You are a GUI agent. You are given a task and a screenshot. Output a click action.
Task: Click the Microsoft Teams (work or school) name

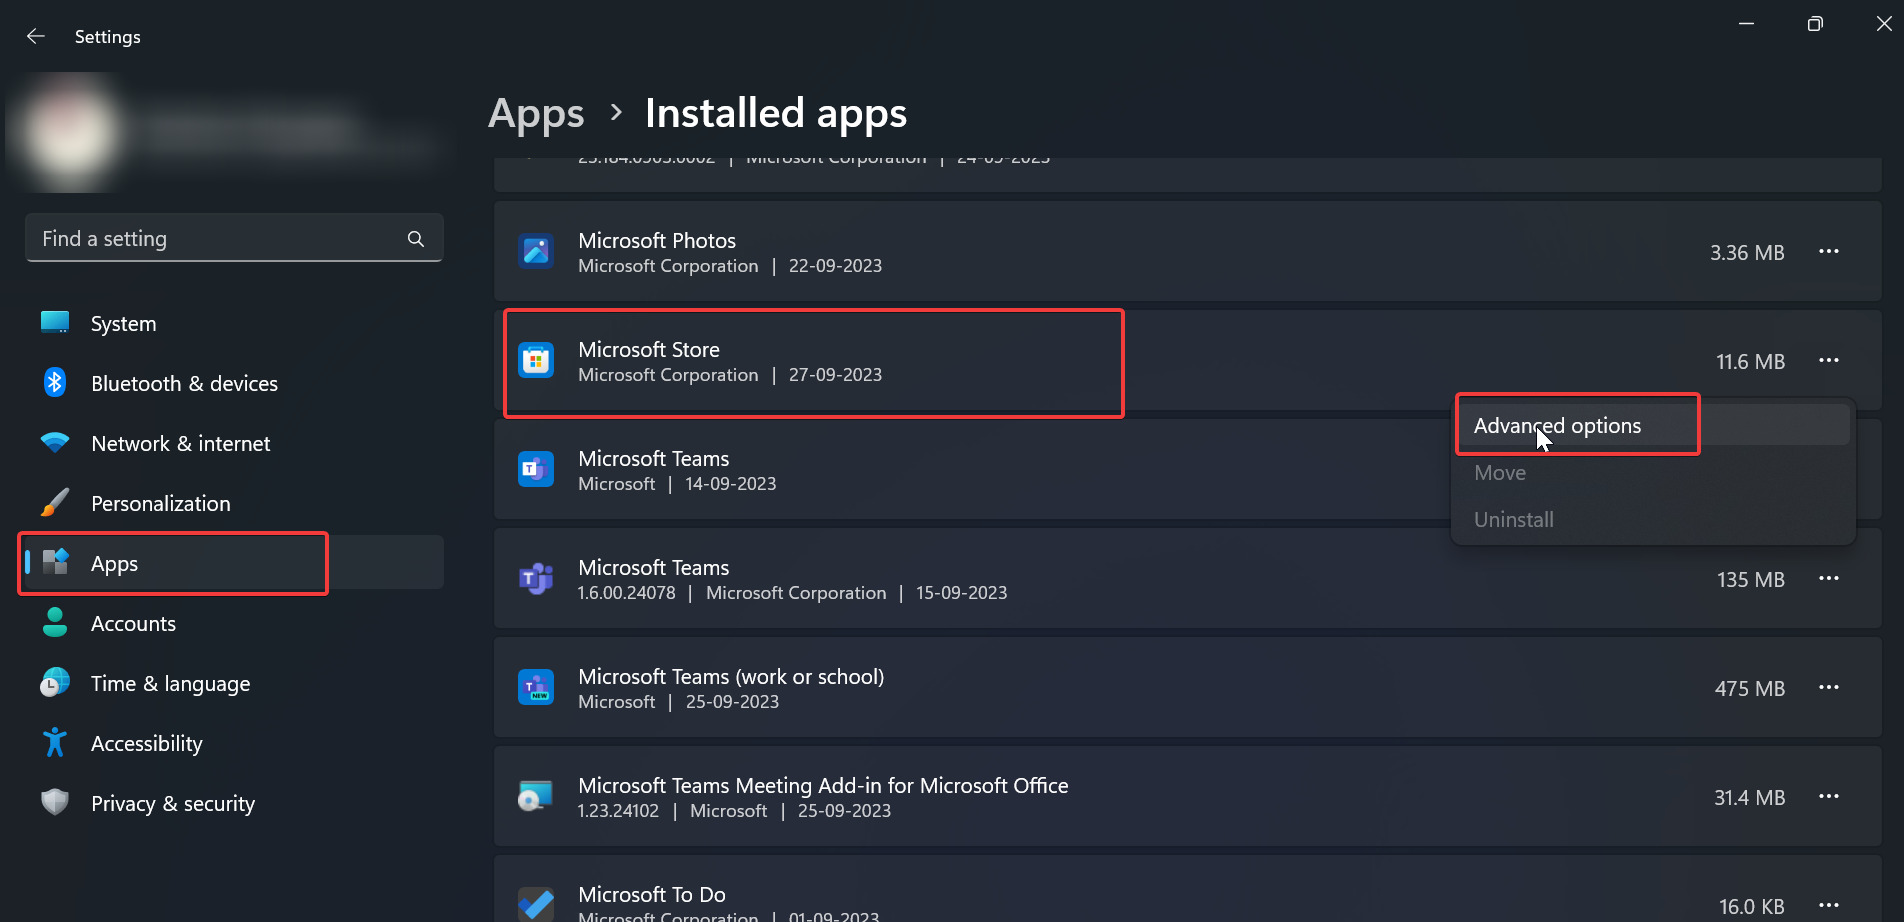731,676
